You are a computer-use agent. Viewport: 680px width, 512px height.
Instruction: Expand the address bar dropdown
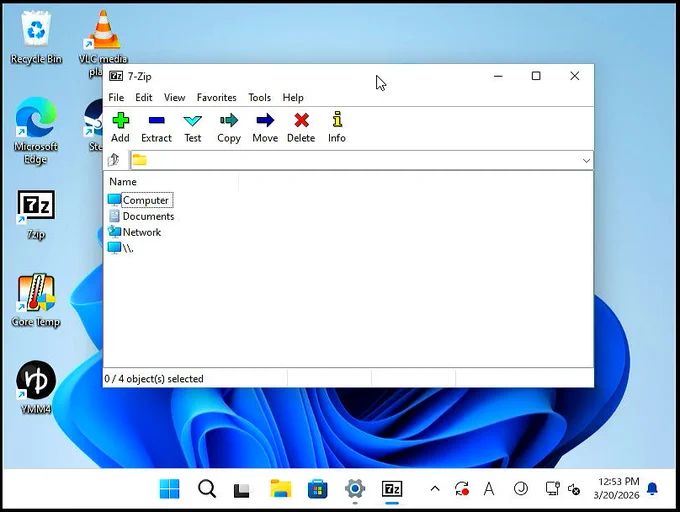pos(586,160)
